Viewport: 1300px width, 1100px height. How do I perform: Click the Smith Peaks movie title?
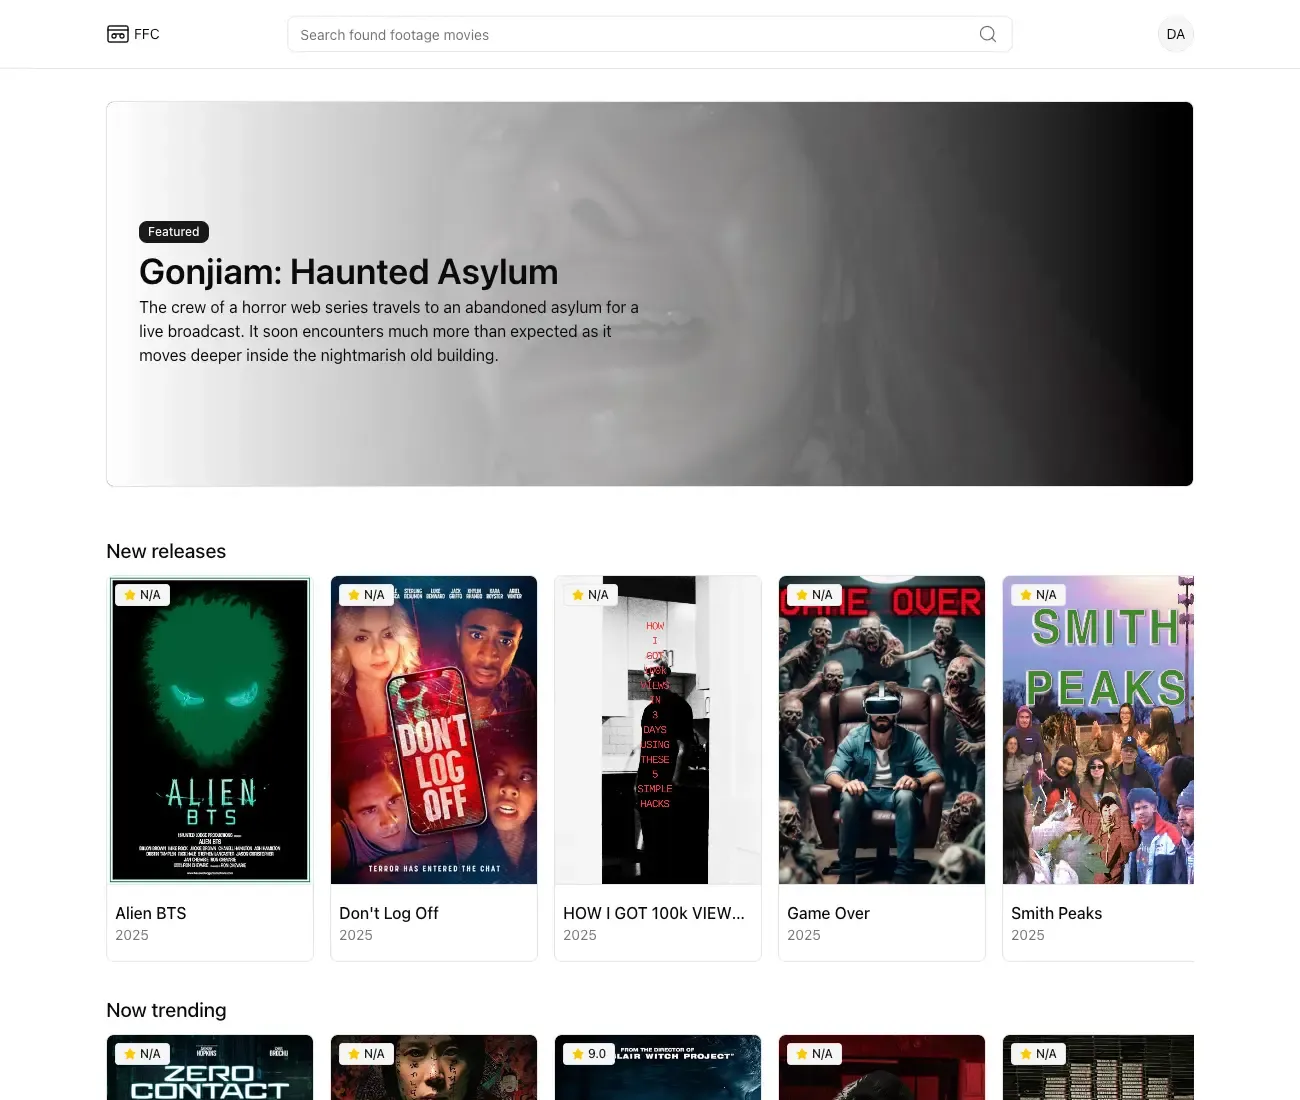pyautogui.click(x=1056, y=913)
